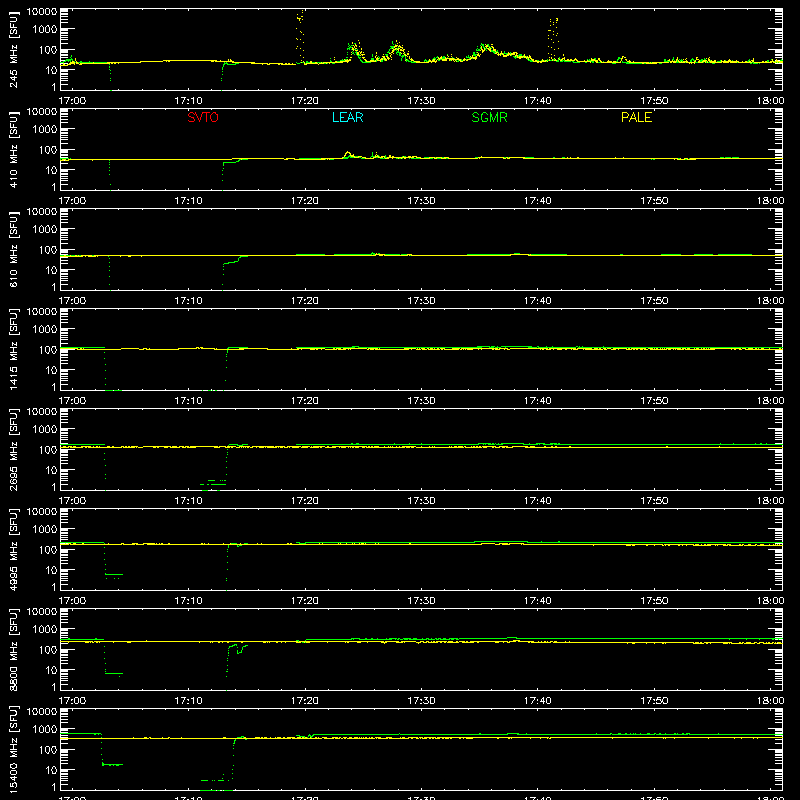Select the 245 MHz [SFU] axis title
Image resolution: width=800 pixels, height=800 pixels.
click(14, 49)
